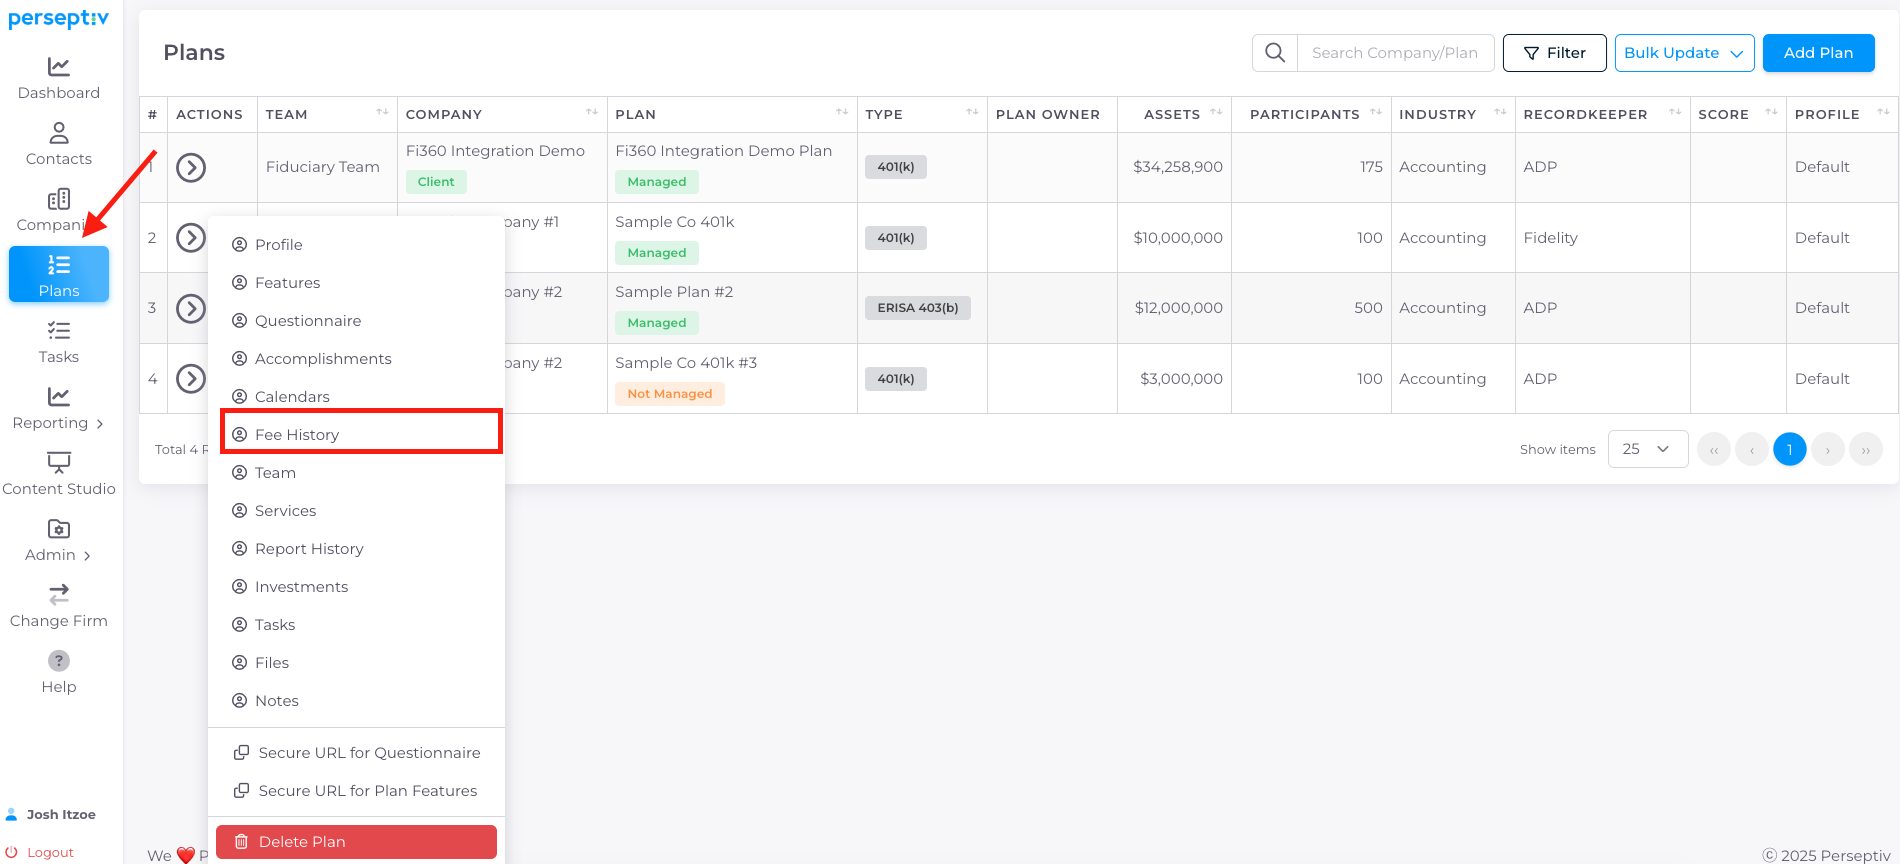This screenshot has width=1900, height=864.
Task: Open Calendars menu entry
Action: pos(356,397)
